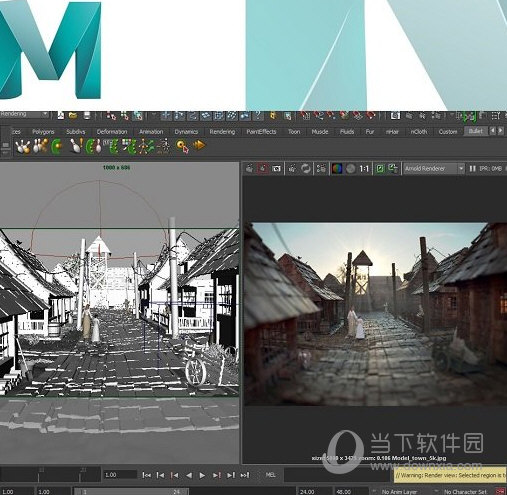Switch to the Animation shelf tab
Image resolution: width=507 pixels, height=495 pixels.
(151, 132)
